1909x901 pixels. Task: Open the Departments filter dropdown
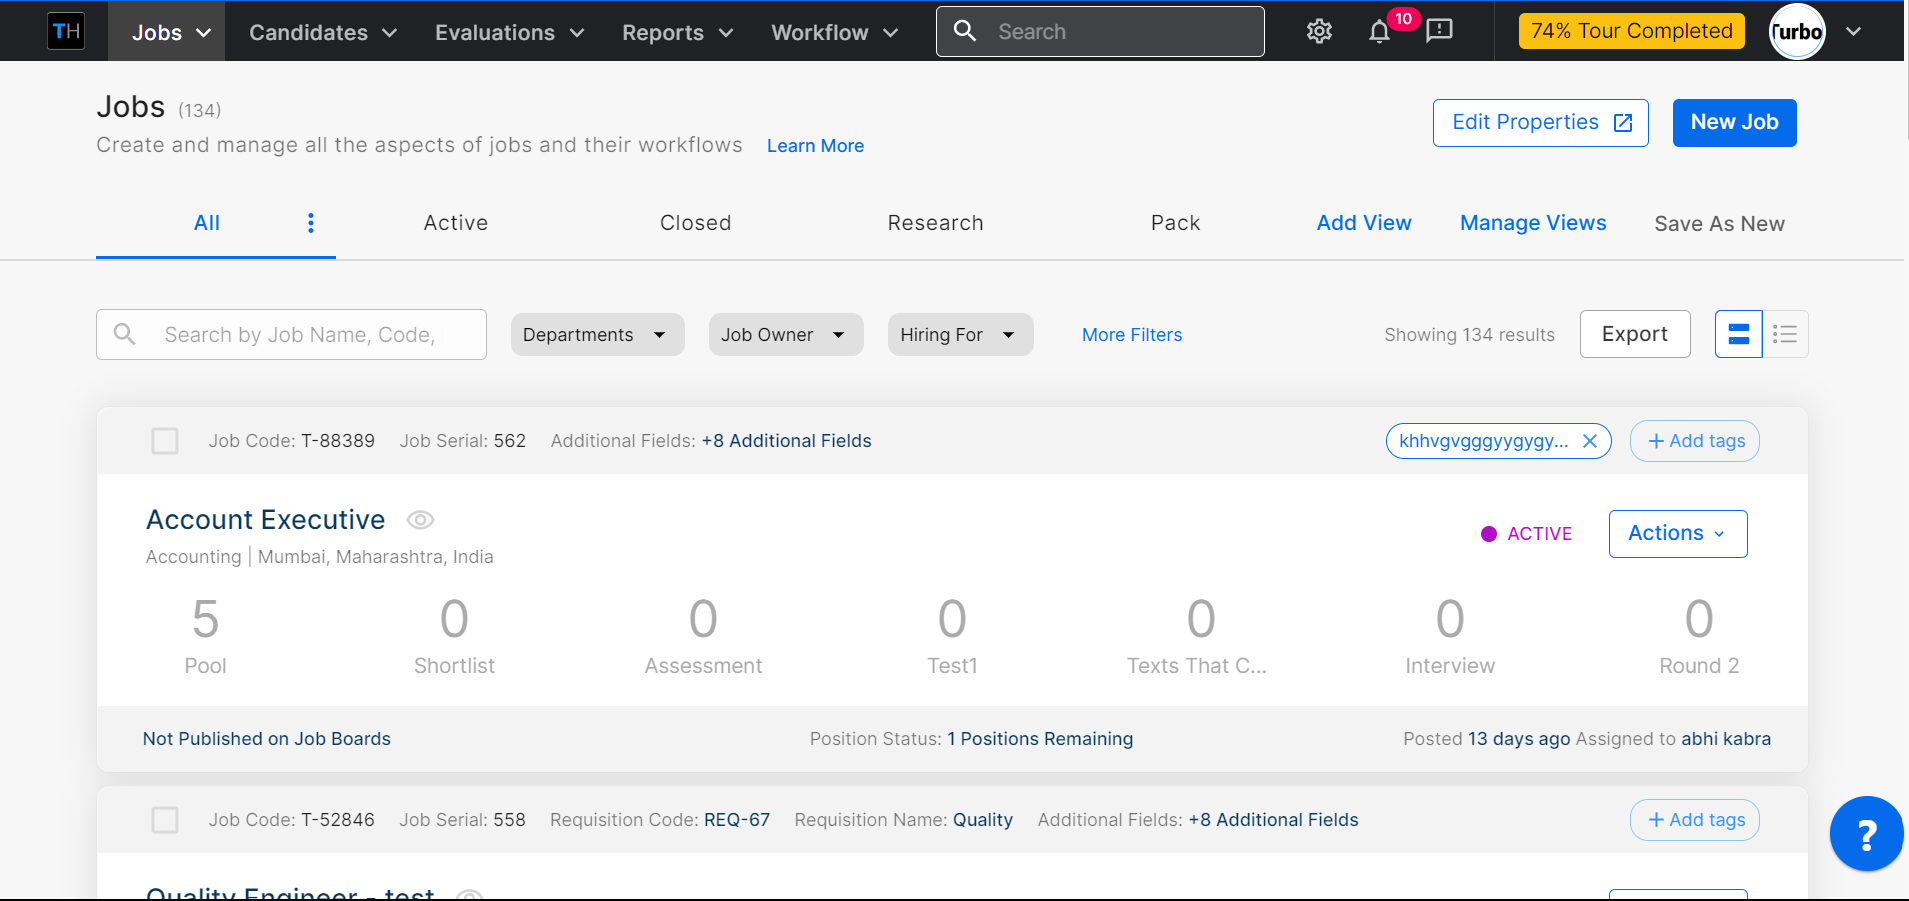(597, 334)
